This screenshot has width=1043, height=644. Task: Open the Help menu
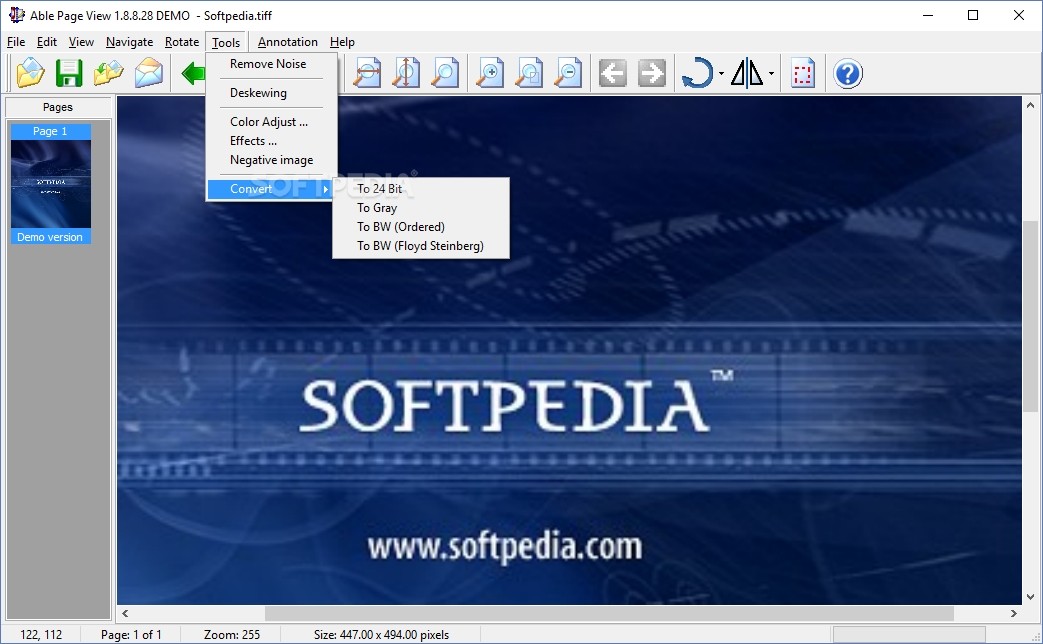(342, 42)
